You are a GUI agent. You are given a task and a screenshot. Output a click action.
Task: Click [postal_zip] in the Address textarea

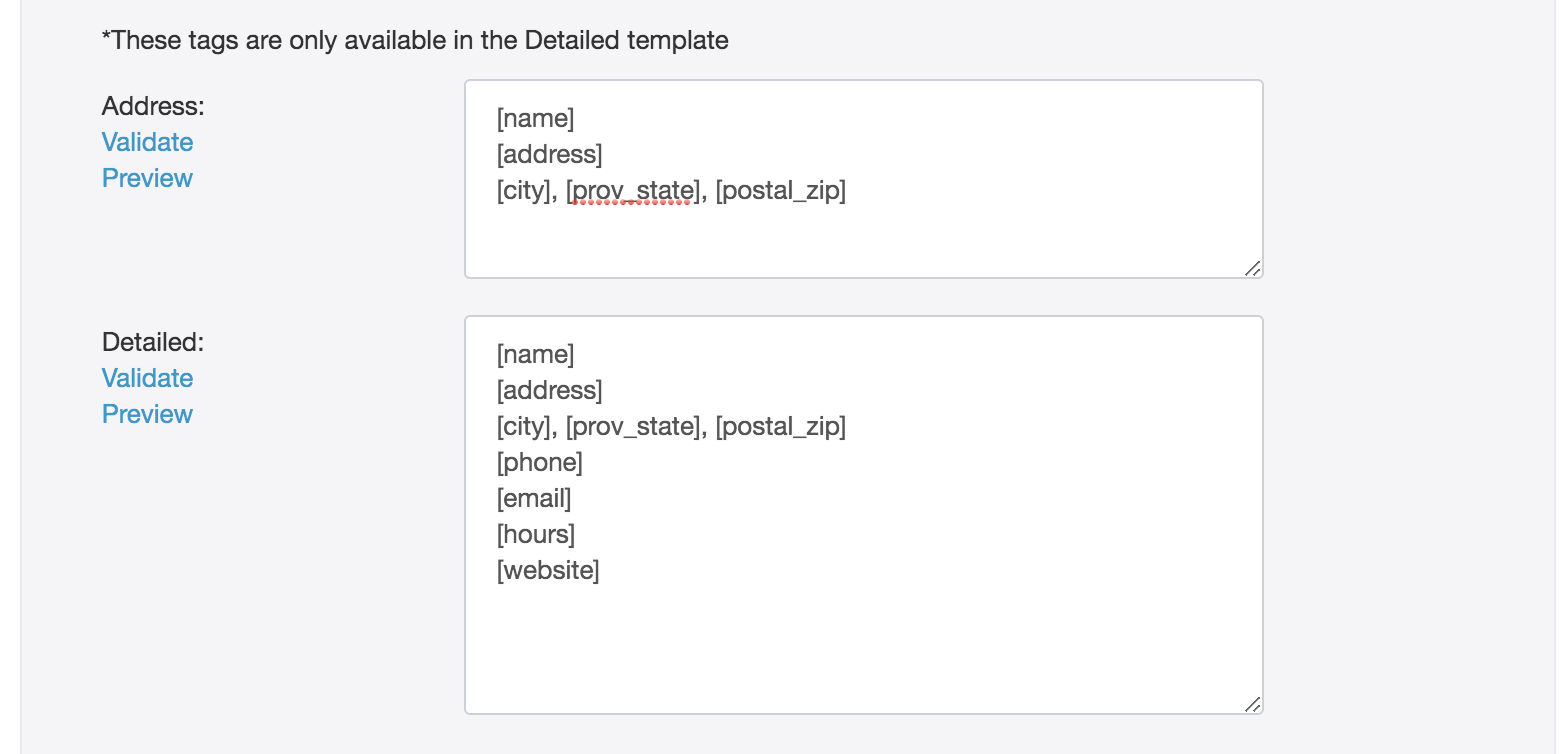780,191
